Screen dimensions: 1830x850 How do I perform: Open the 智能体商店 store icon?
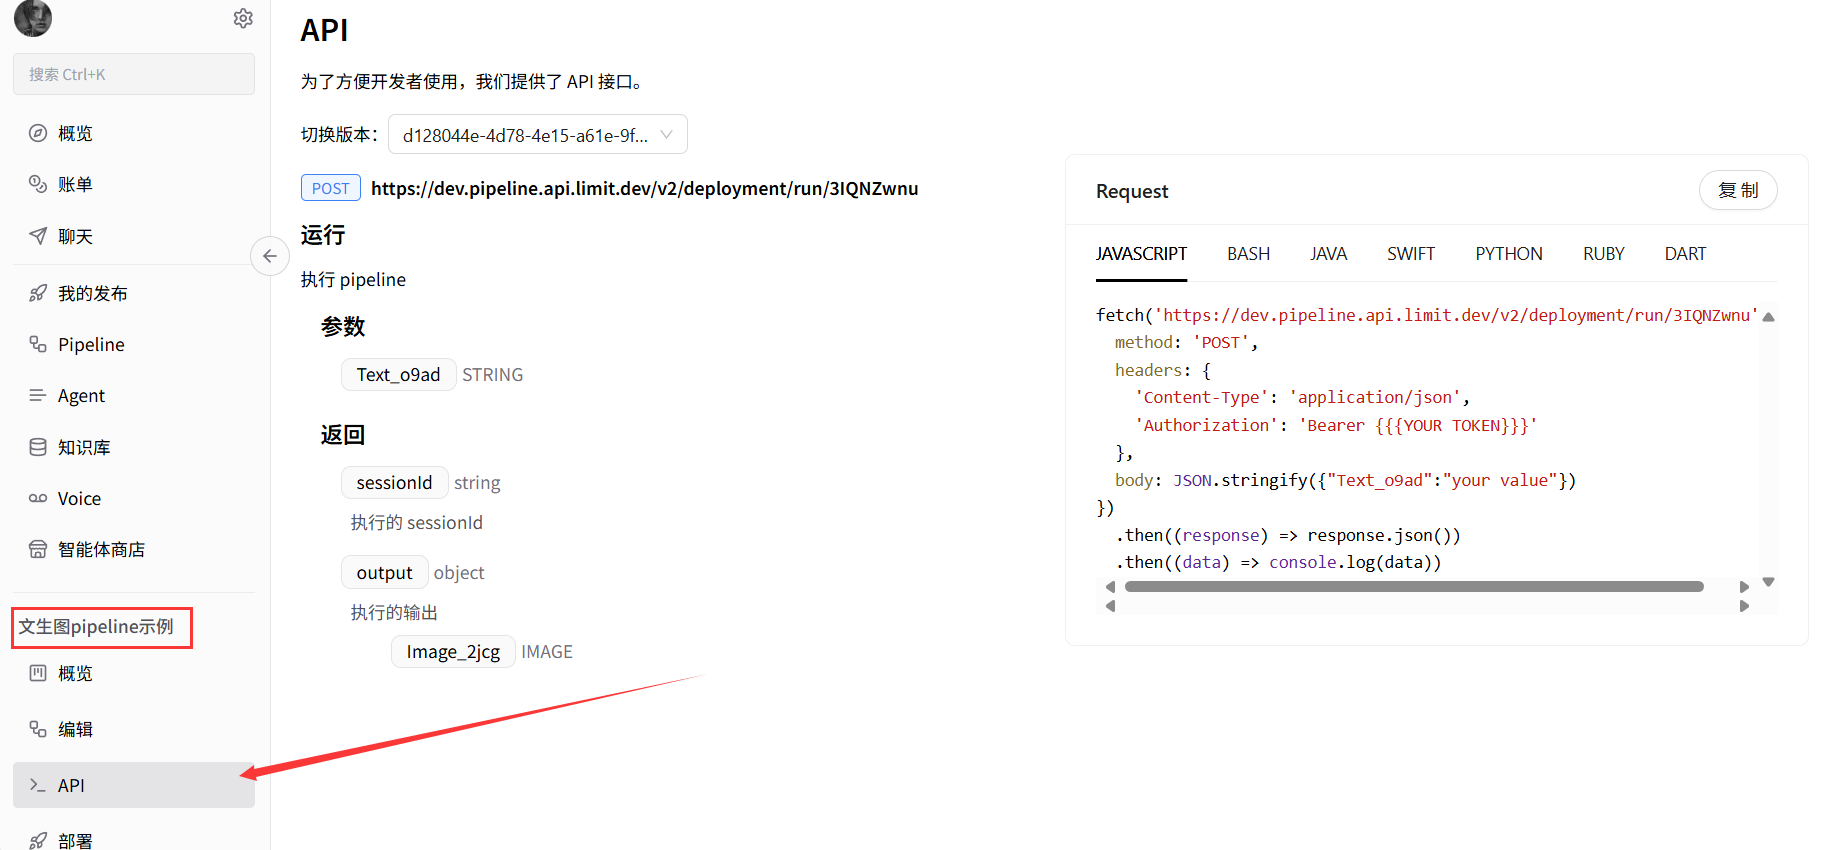coord(38,549)
